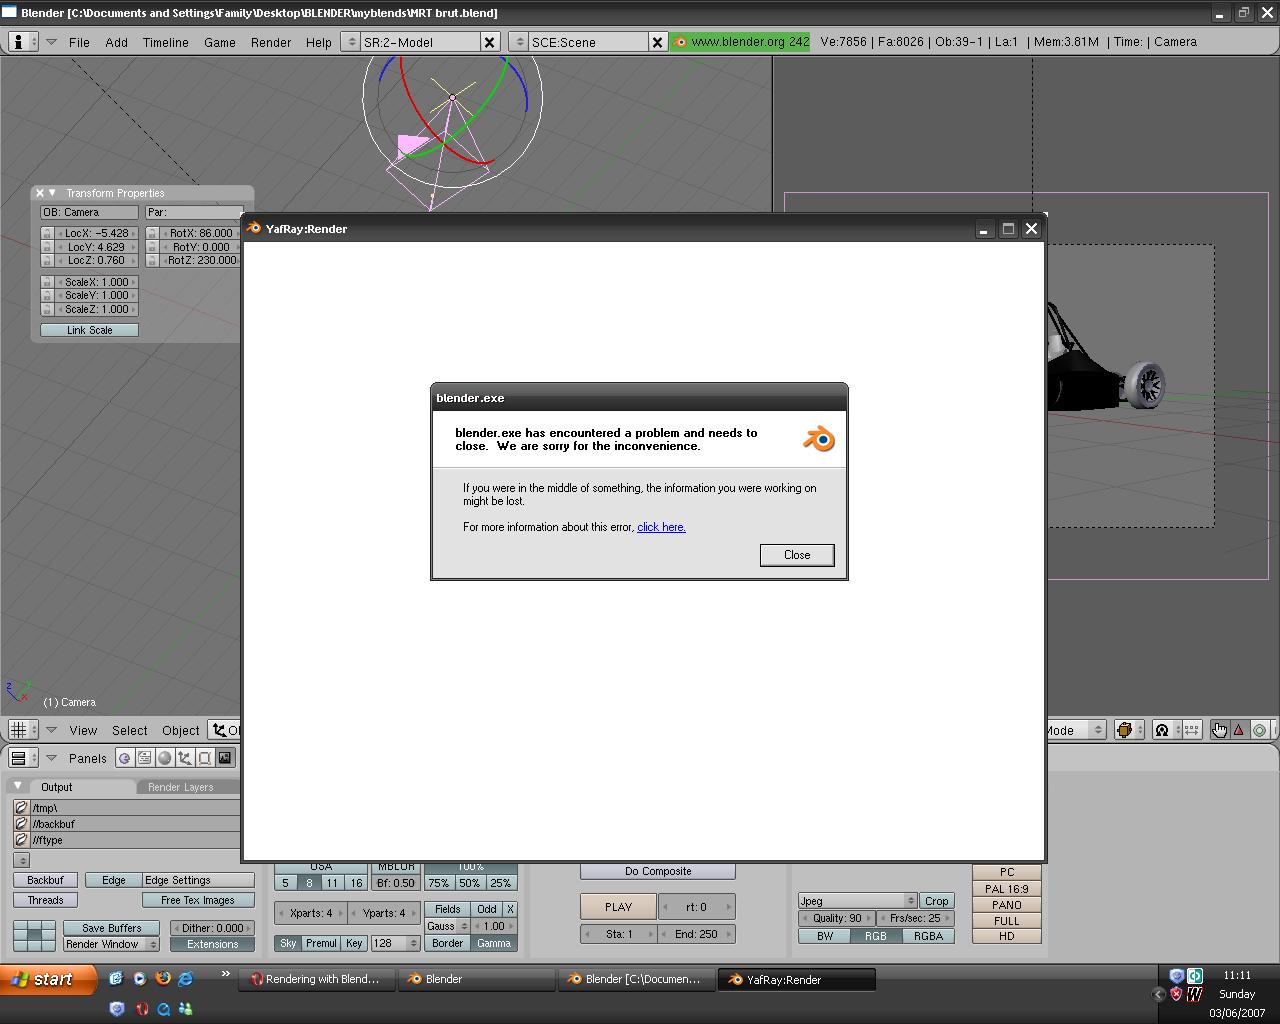Screen dimensions: 1280x1024
Task: Open the SCE:Scene selector dropdown
Action: [x=518, y=42]
